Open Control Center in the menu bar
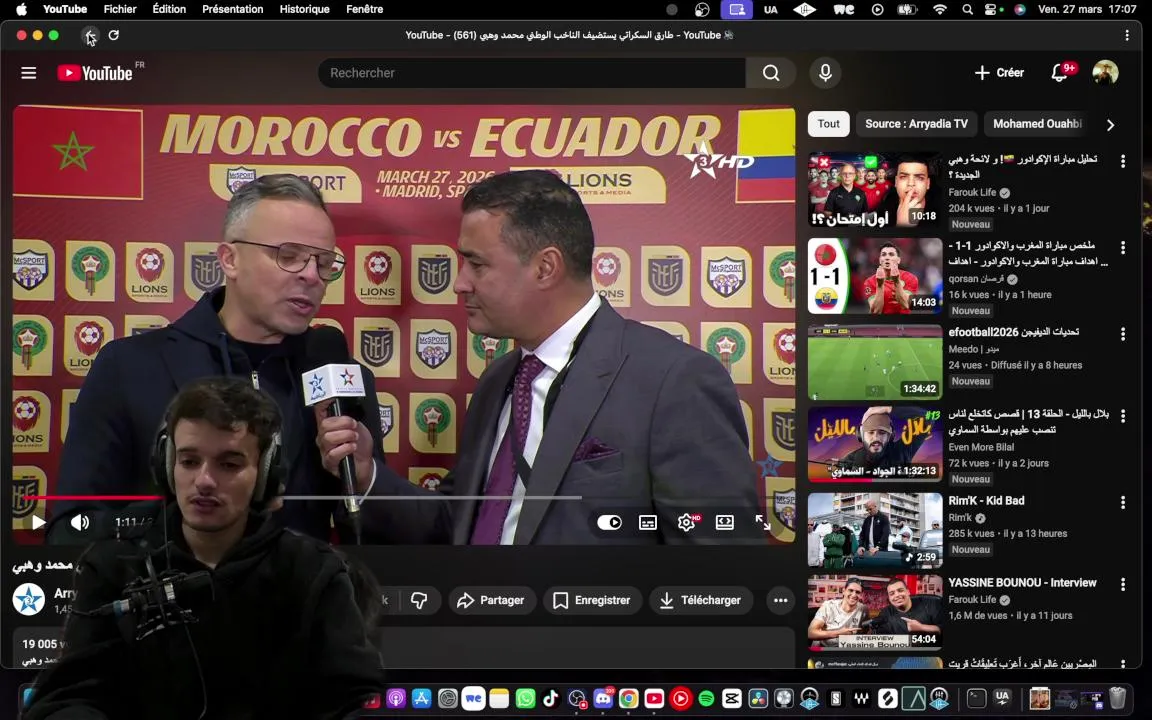 click(x=991, y=10)
